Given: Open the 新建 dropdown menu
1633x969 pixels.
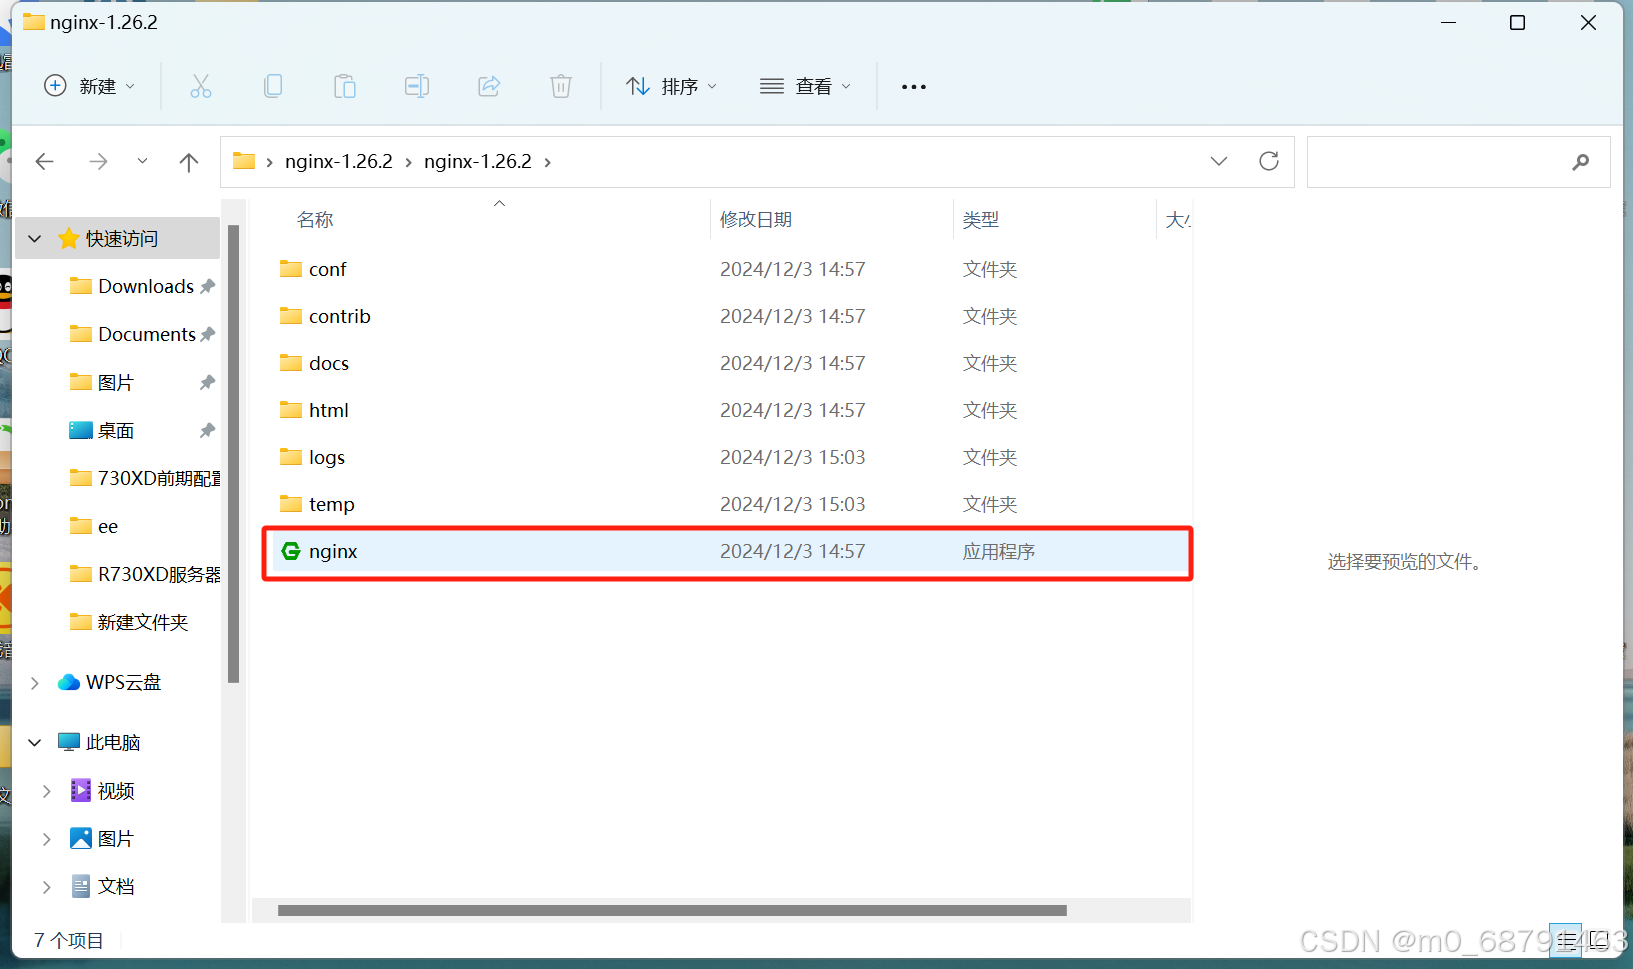Looking at the screenshot, I should pos(90,87).
